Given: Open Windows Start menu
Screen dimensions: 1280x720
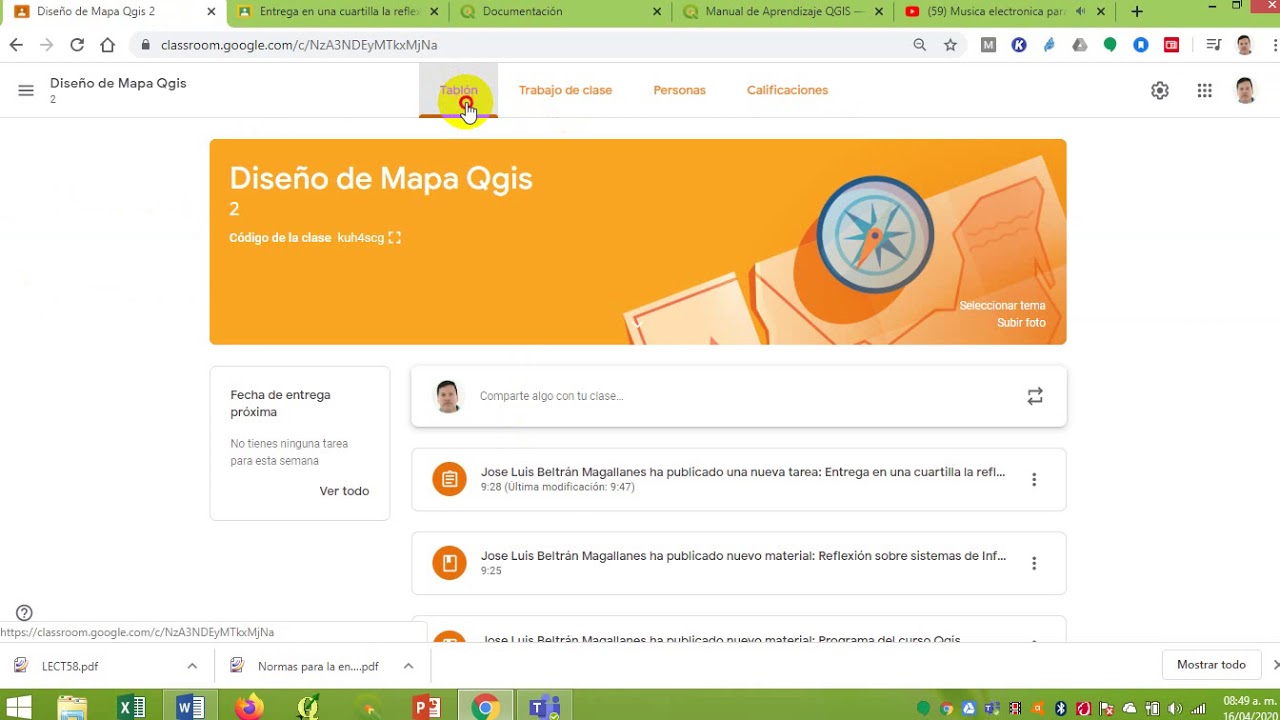Looking at the screenshot, I should tap(19, 708).
